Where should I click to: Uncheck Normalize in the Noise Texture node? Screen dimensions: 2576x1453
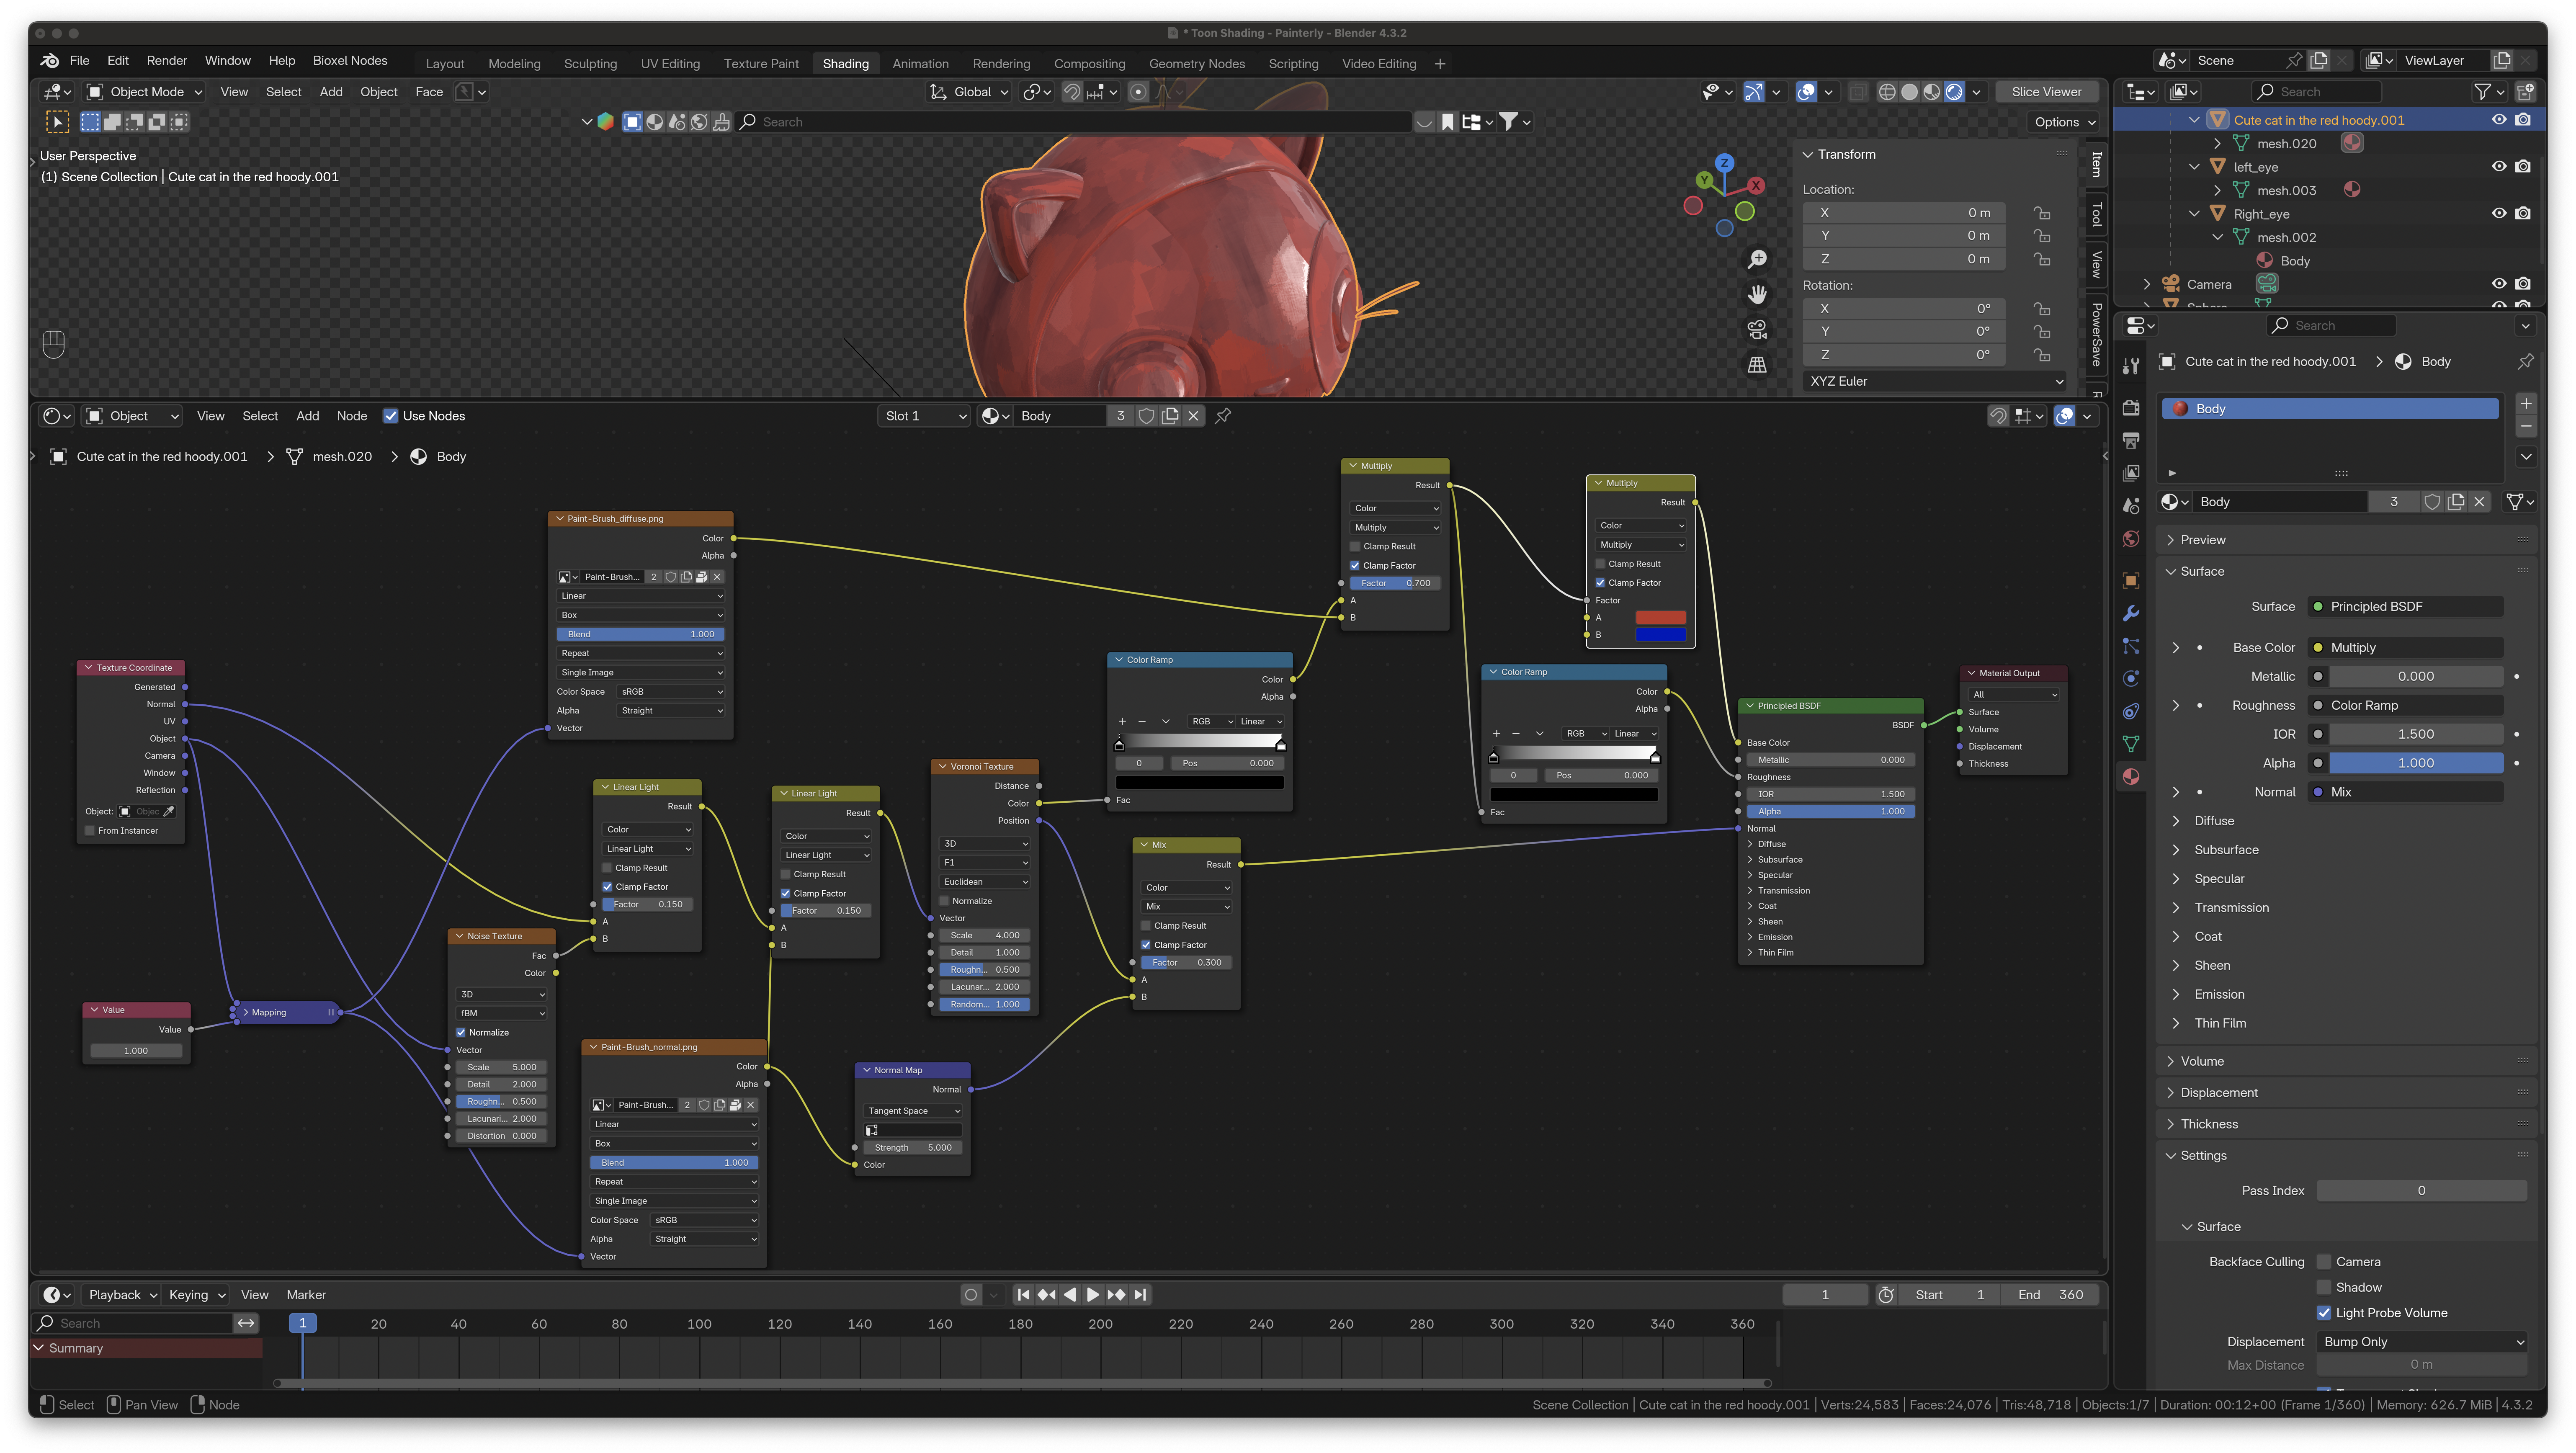[461, 1033]
